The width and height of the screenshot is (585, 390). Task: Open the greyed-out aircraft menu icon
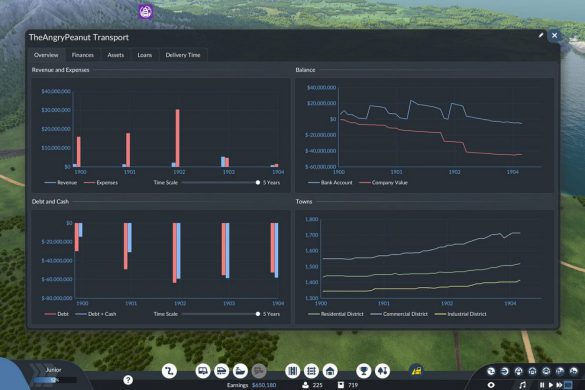(x=259, y=371)
